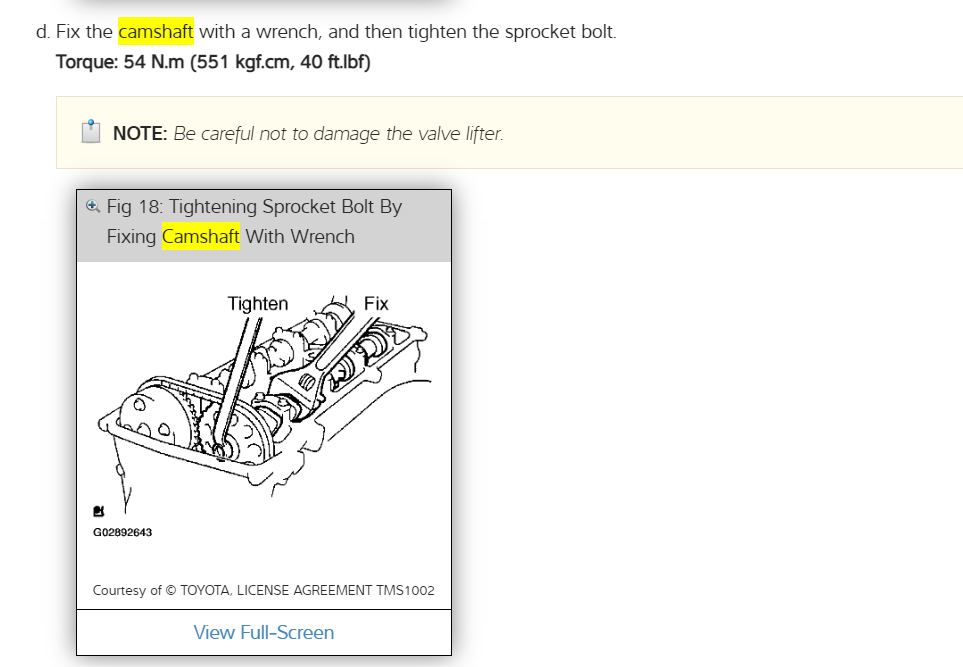
Task: Click the Fig 18 caption title text
Action: coord(254,207)
